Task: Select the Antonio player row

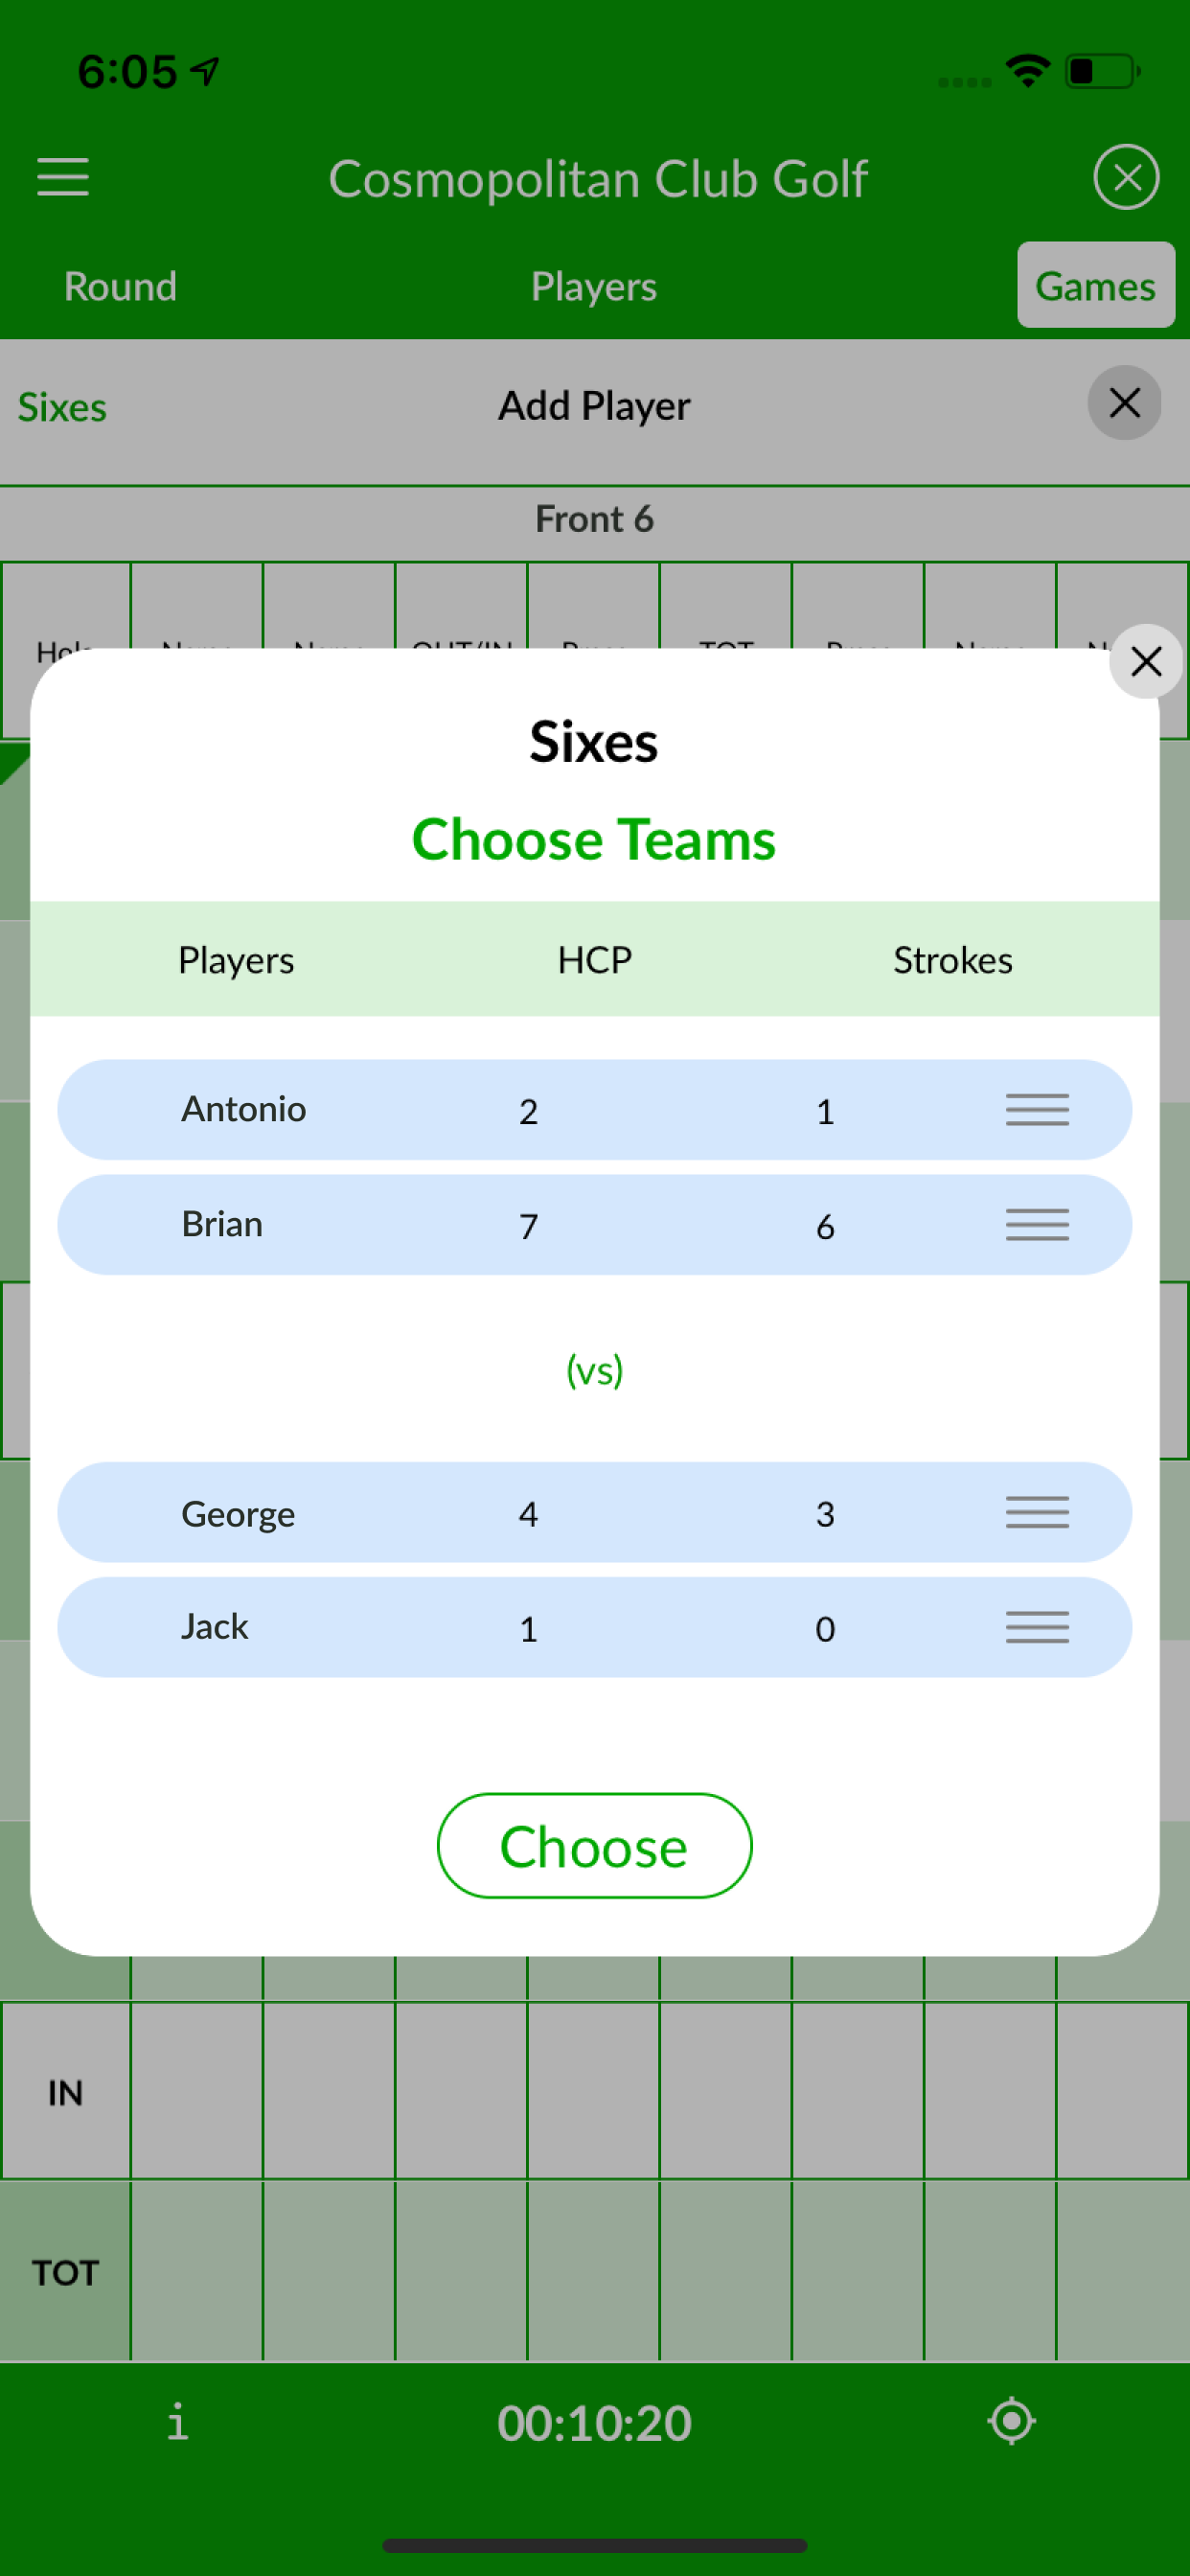Action: pyautogui.click(x=500, y=1109)
